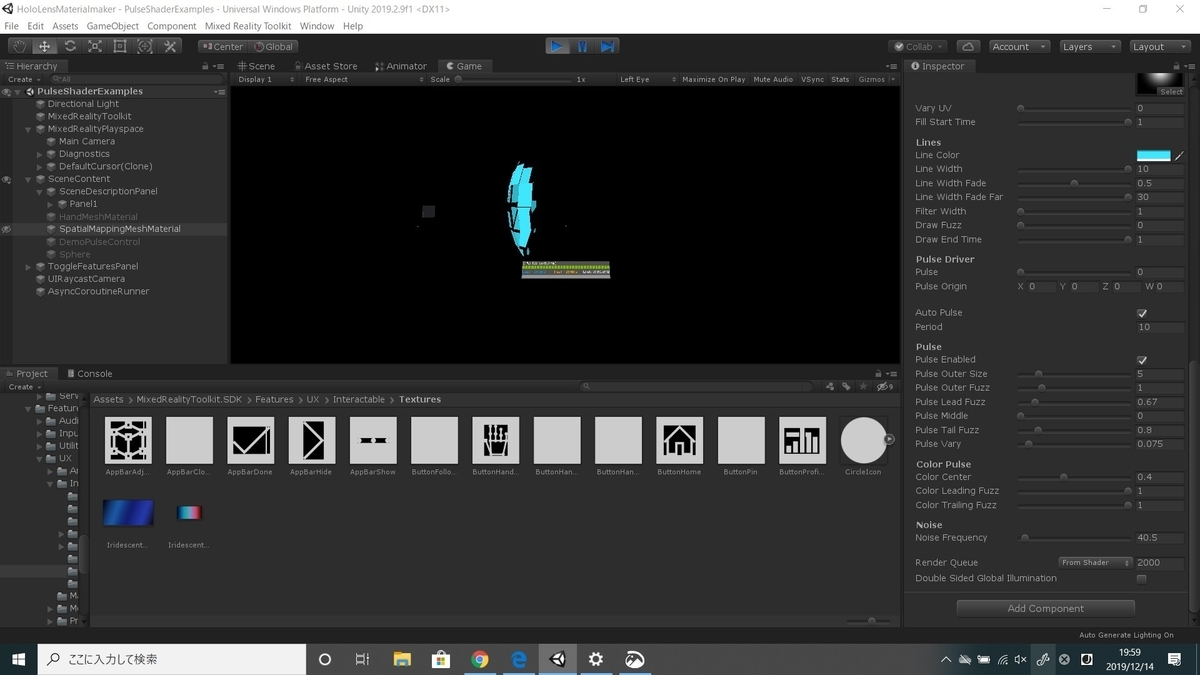This screenshot has height=675, width=1200.
Task: Select the combined Transform tool
Action: point(145,46)
